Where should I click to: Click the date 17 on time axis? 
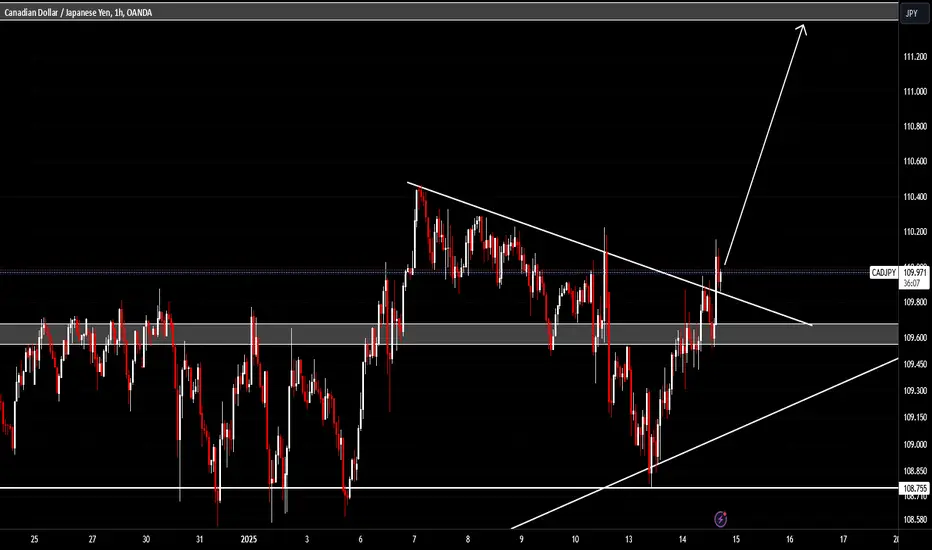point(843,539)
